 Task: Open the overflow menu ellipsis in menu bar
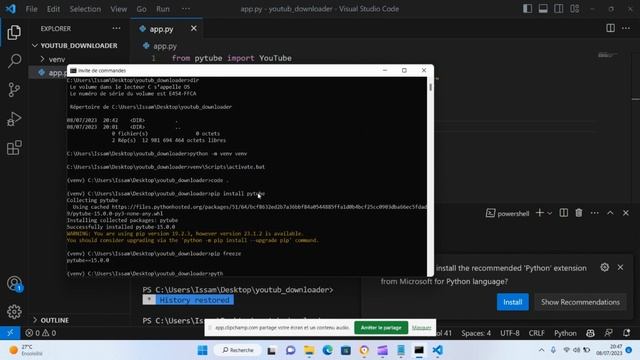pyautogui.click(x=185, y=9)
